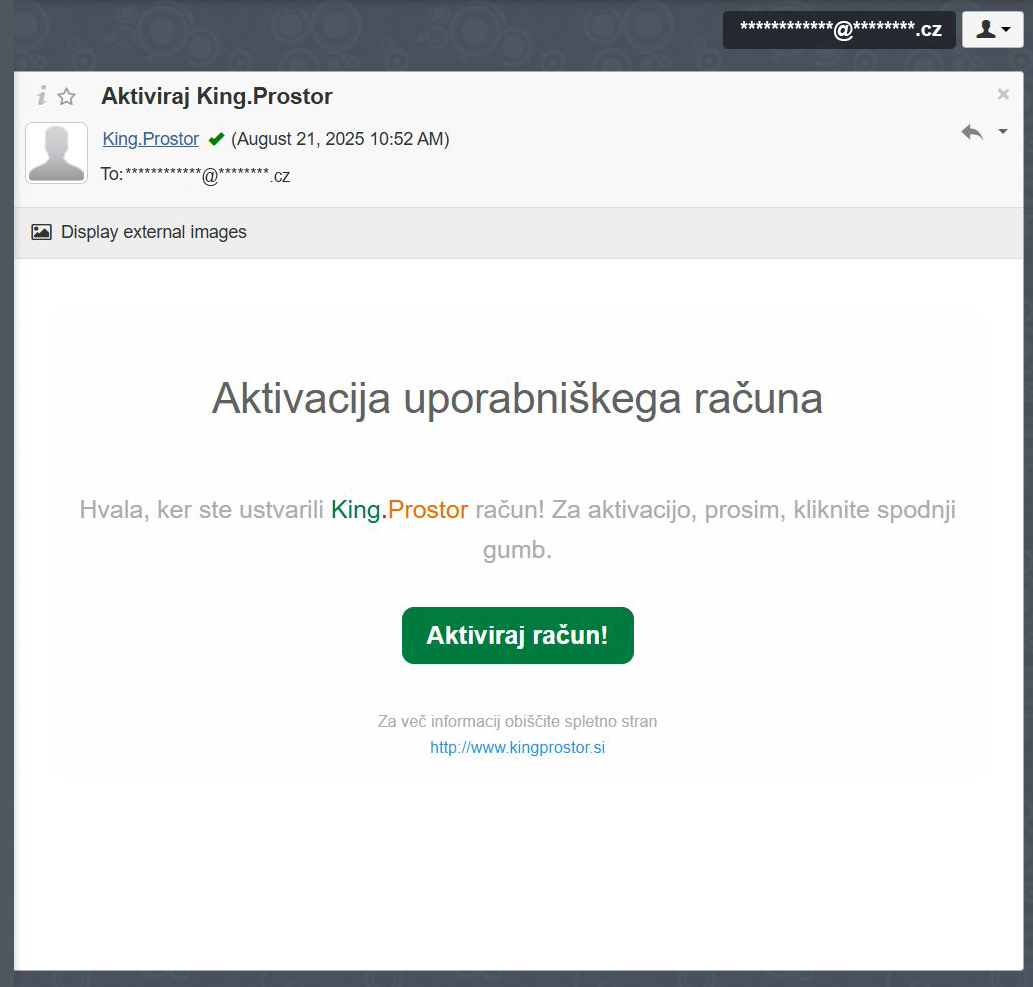
Task: Click the sender avatar picture
Action: 57,153
